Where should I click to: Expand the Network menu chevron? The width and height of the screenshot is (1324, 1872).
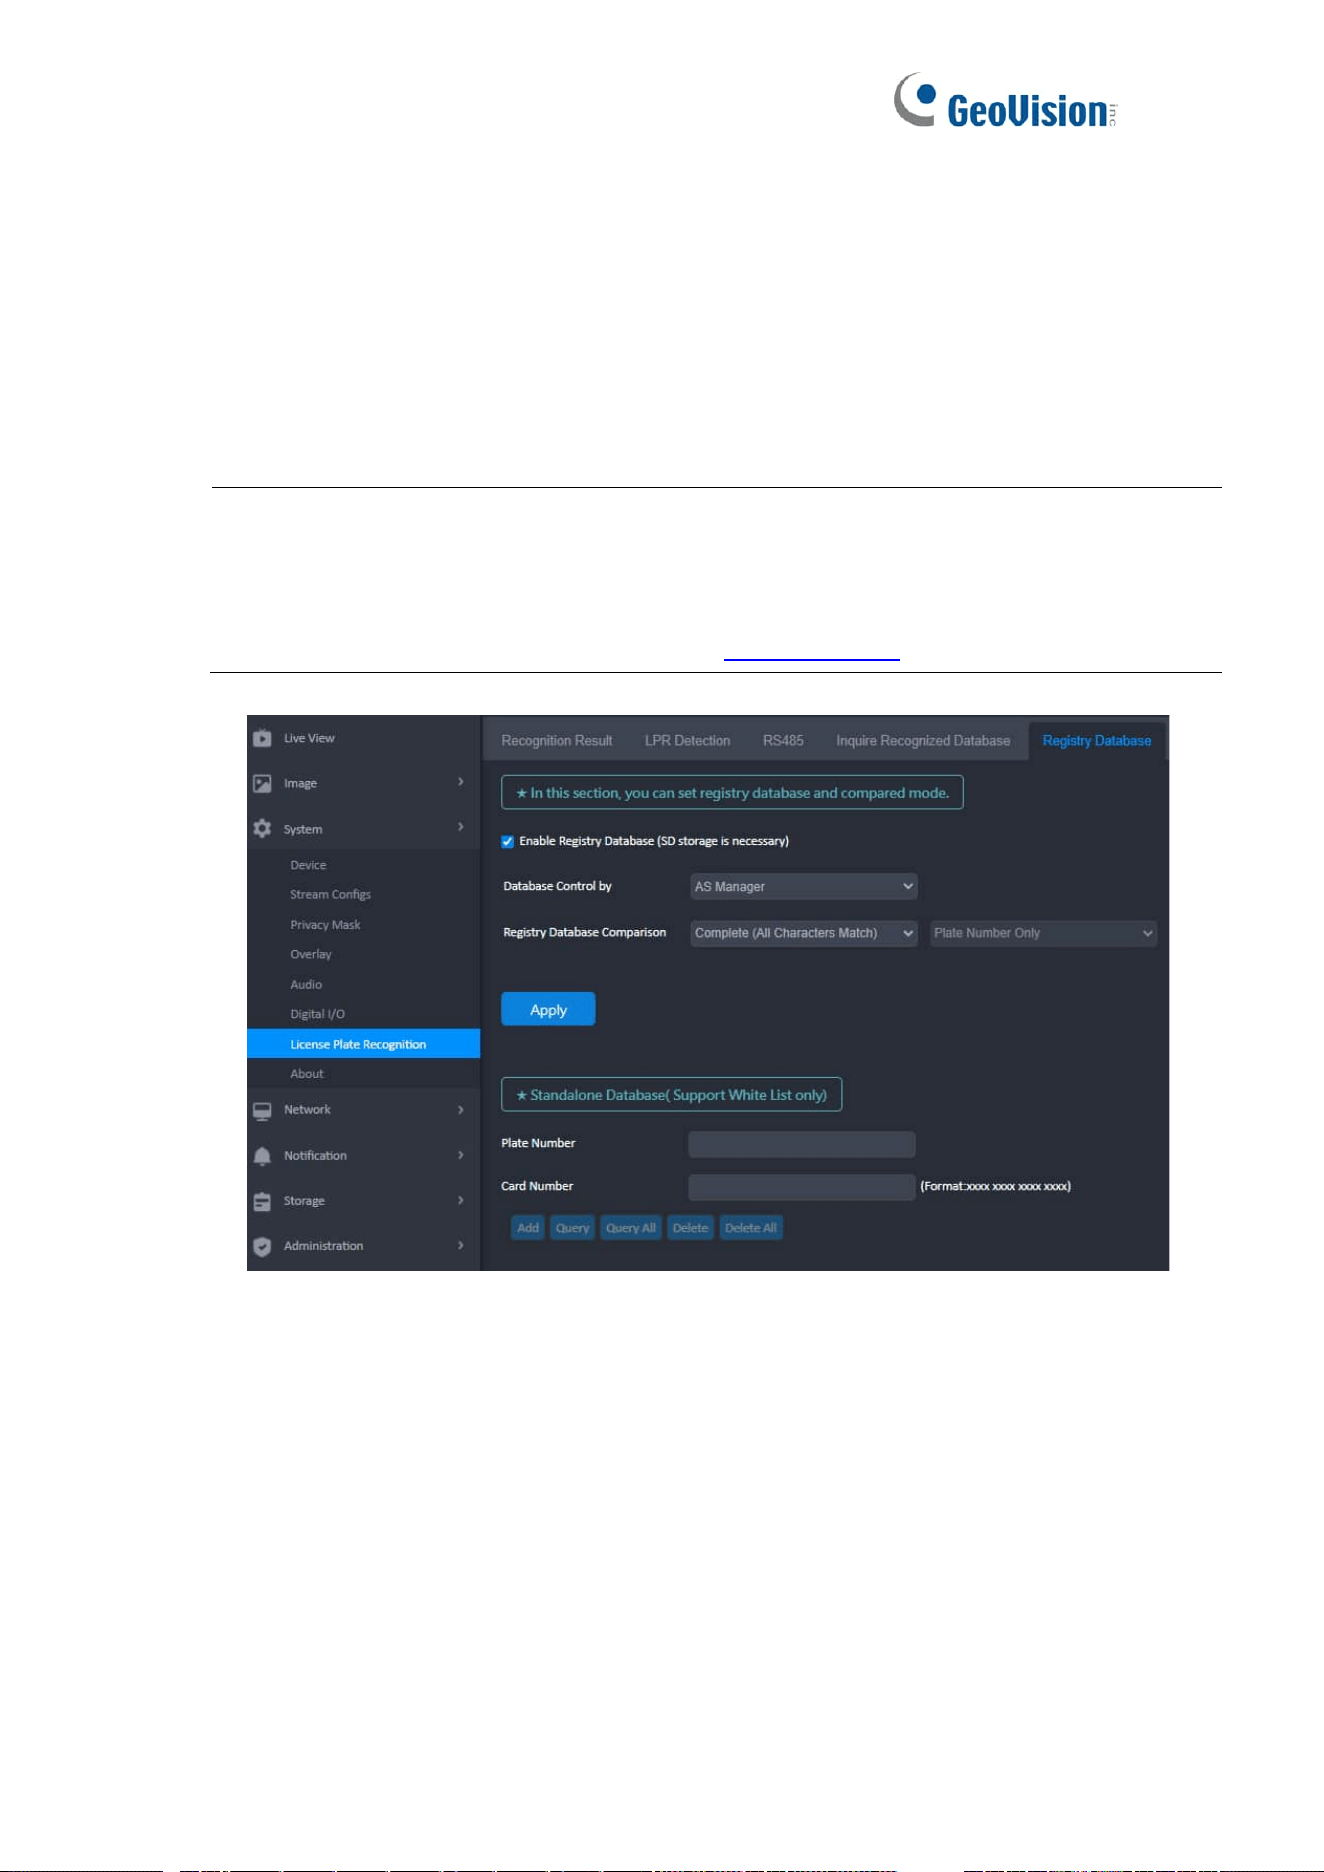[x=461, y=1109]
